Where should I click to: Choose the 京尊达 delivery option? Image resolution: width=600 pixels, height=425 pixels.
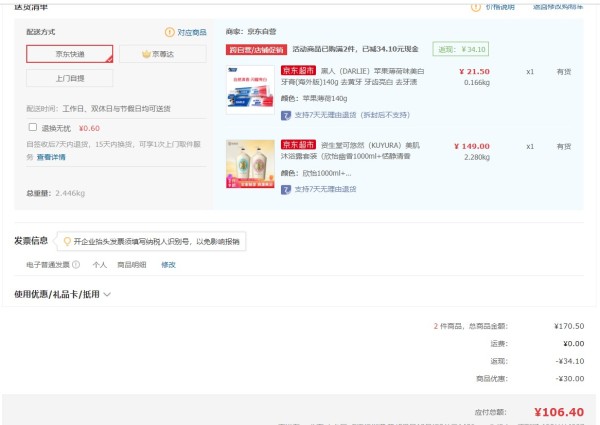click(163, 54)
